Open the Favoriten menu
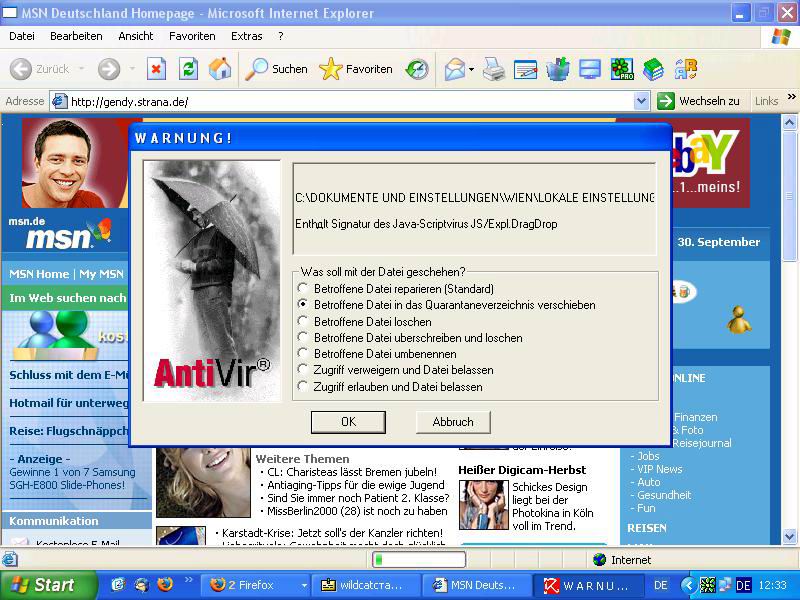 point(192,36)
